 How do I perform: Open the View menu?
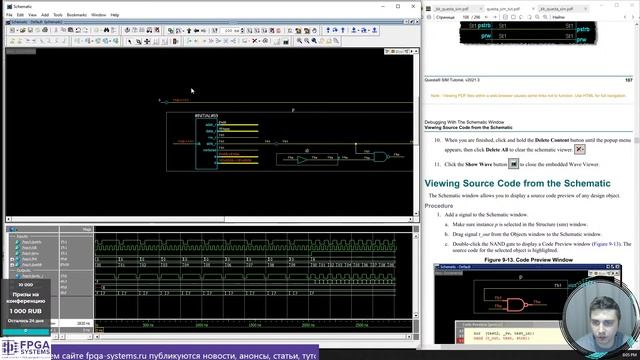click(x=32, y=15)
